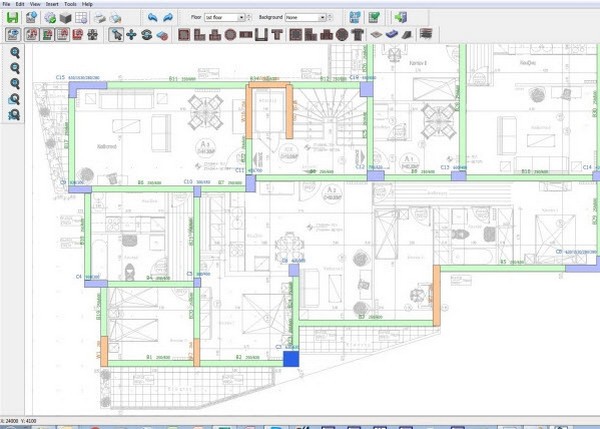Image resolution: width=600 pixels, height=429 pixels.
Task: Select the Eraser tool
Action: (162, 35)
